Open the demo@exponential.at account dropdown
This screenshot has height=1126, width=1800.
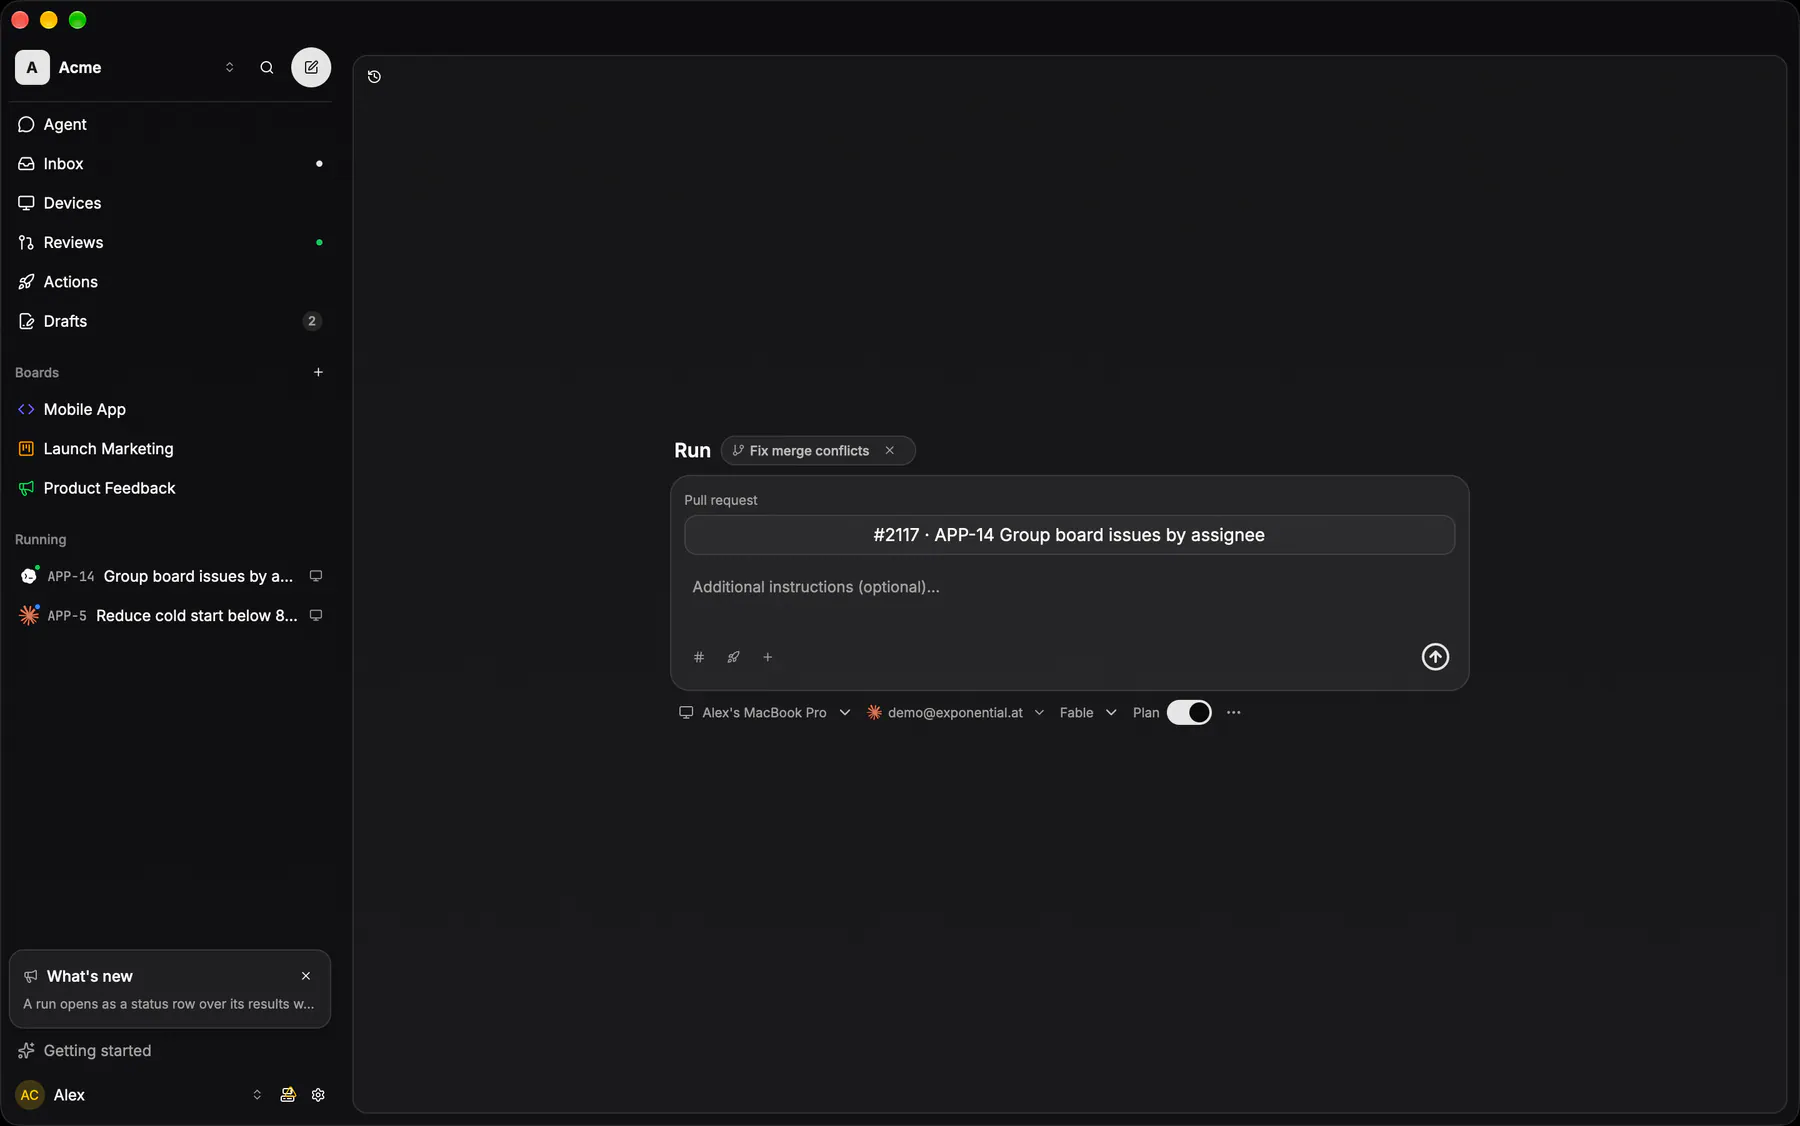click(956, 713)
